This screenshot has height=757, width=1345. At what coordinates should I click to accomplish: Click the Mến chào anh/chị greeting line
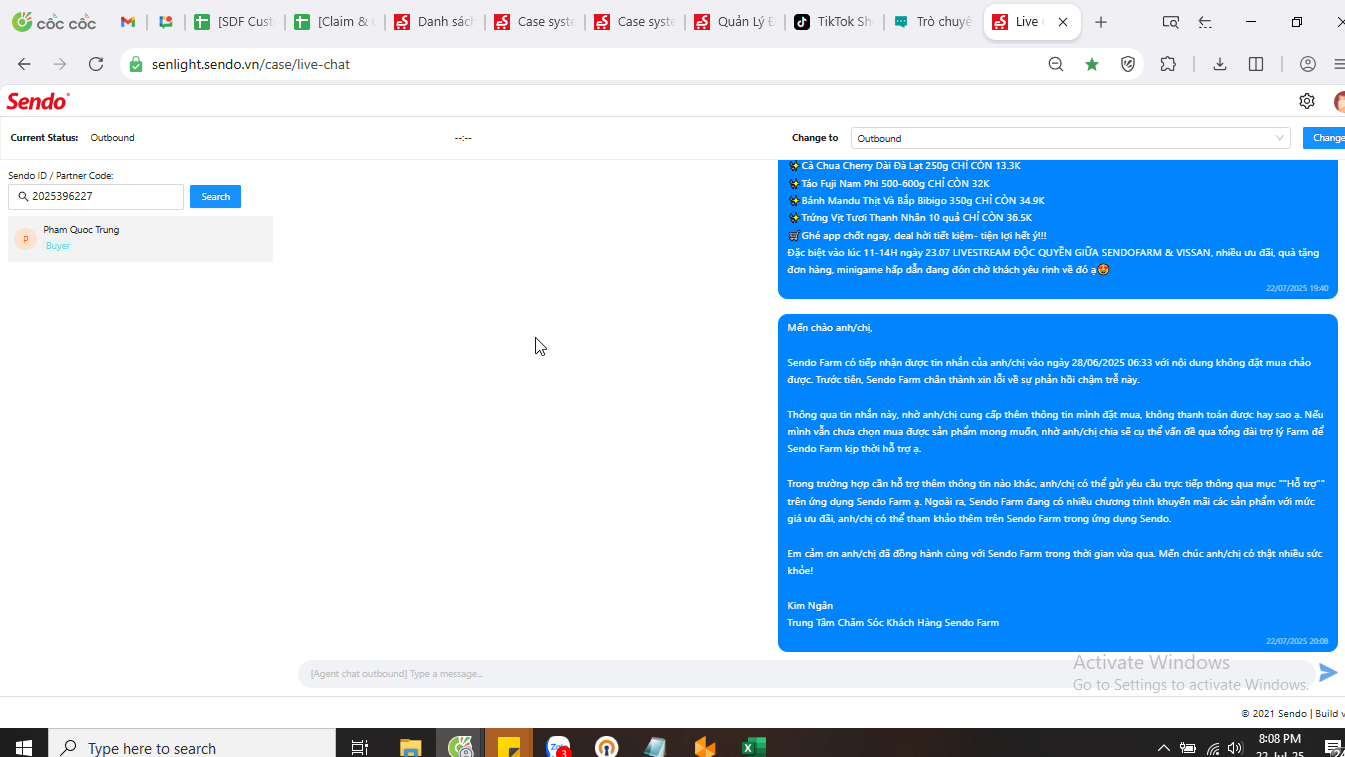tap(829, 327)
